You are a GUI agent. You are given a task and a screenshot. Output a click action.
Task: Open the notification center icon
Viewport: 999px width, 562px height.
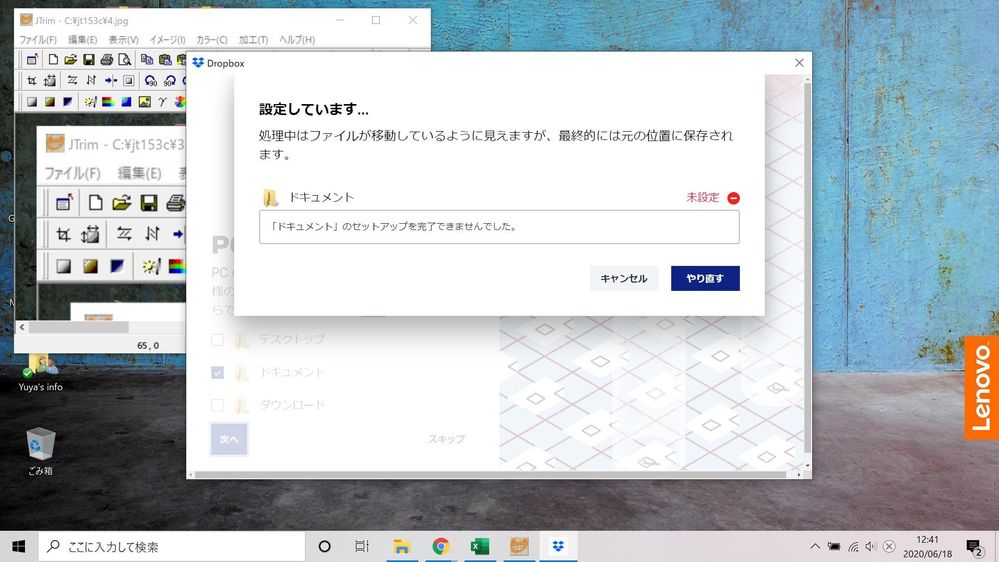click(974, 547)
